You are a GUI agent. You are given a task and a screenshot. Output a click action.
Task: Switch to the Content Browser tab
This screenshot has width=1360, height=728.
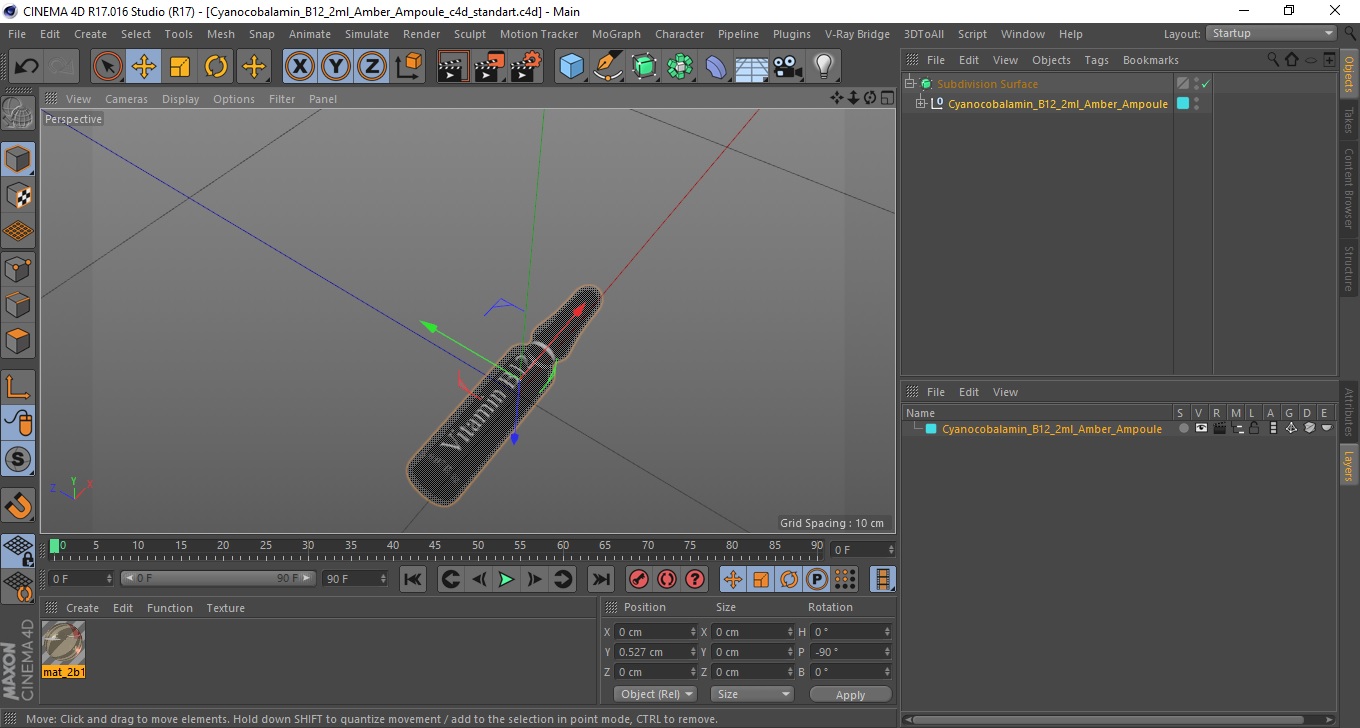click(x=1348, y=188)
